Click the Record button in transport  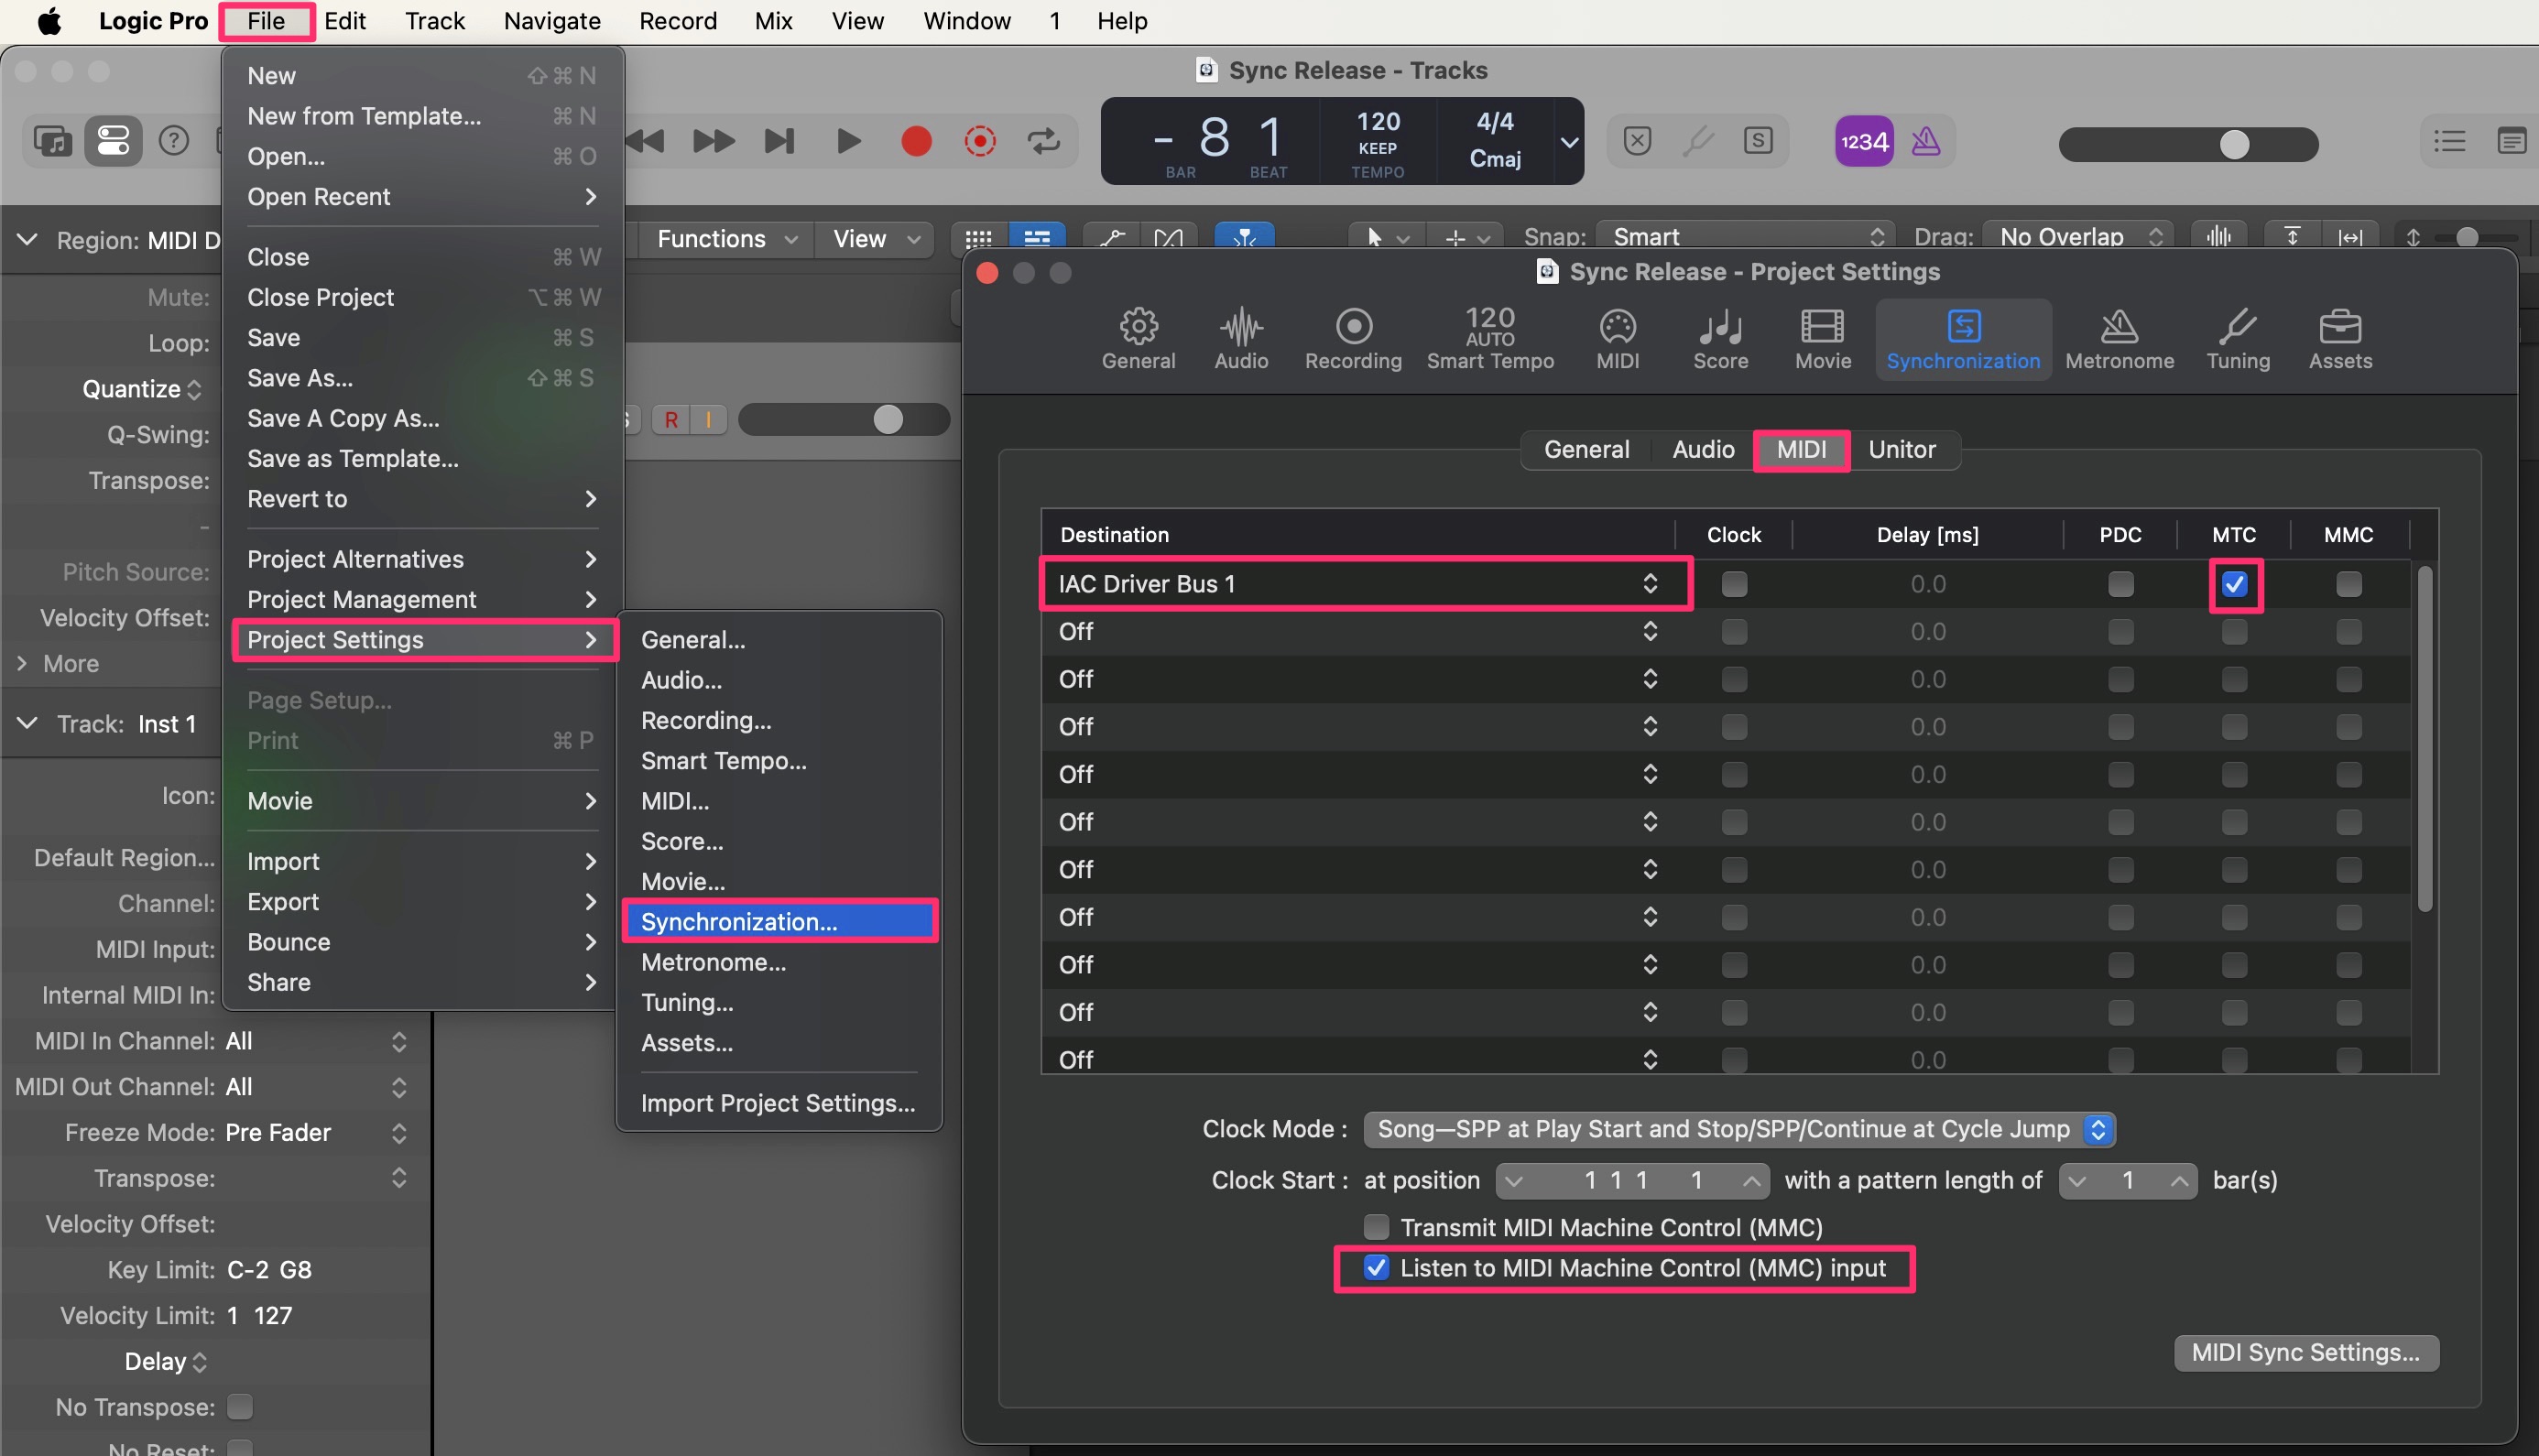(x=915, y=141)
